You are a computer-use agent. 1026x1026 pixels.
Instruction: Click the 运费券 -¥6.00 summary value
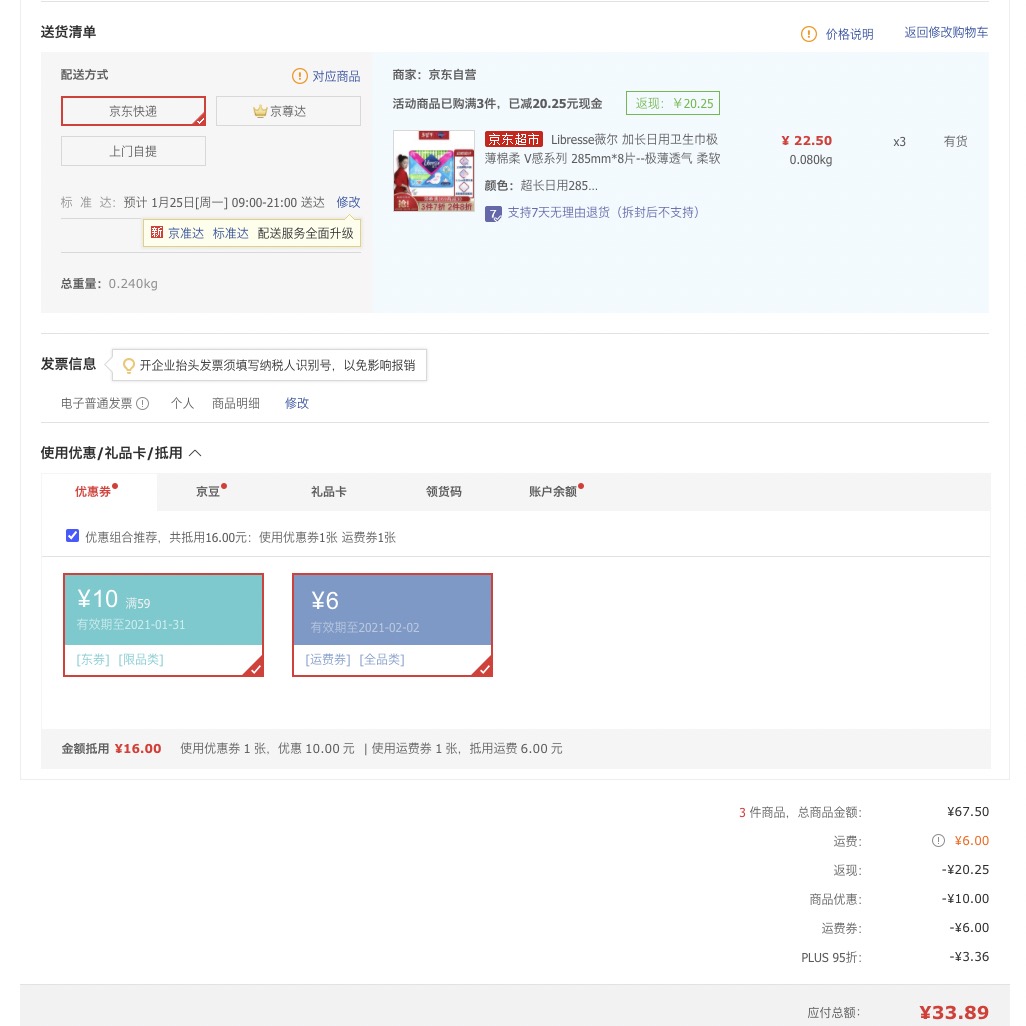969,928
